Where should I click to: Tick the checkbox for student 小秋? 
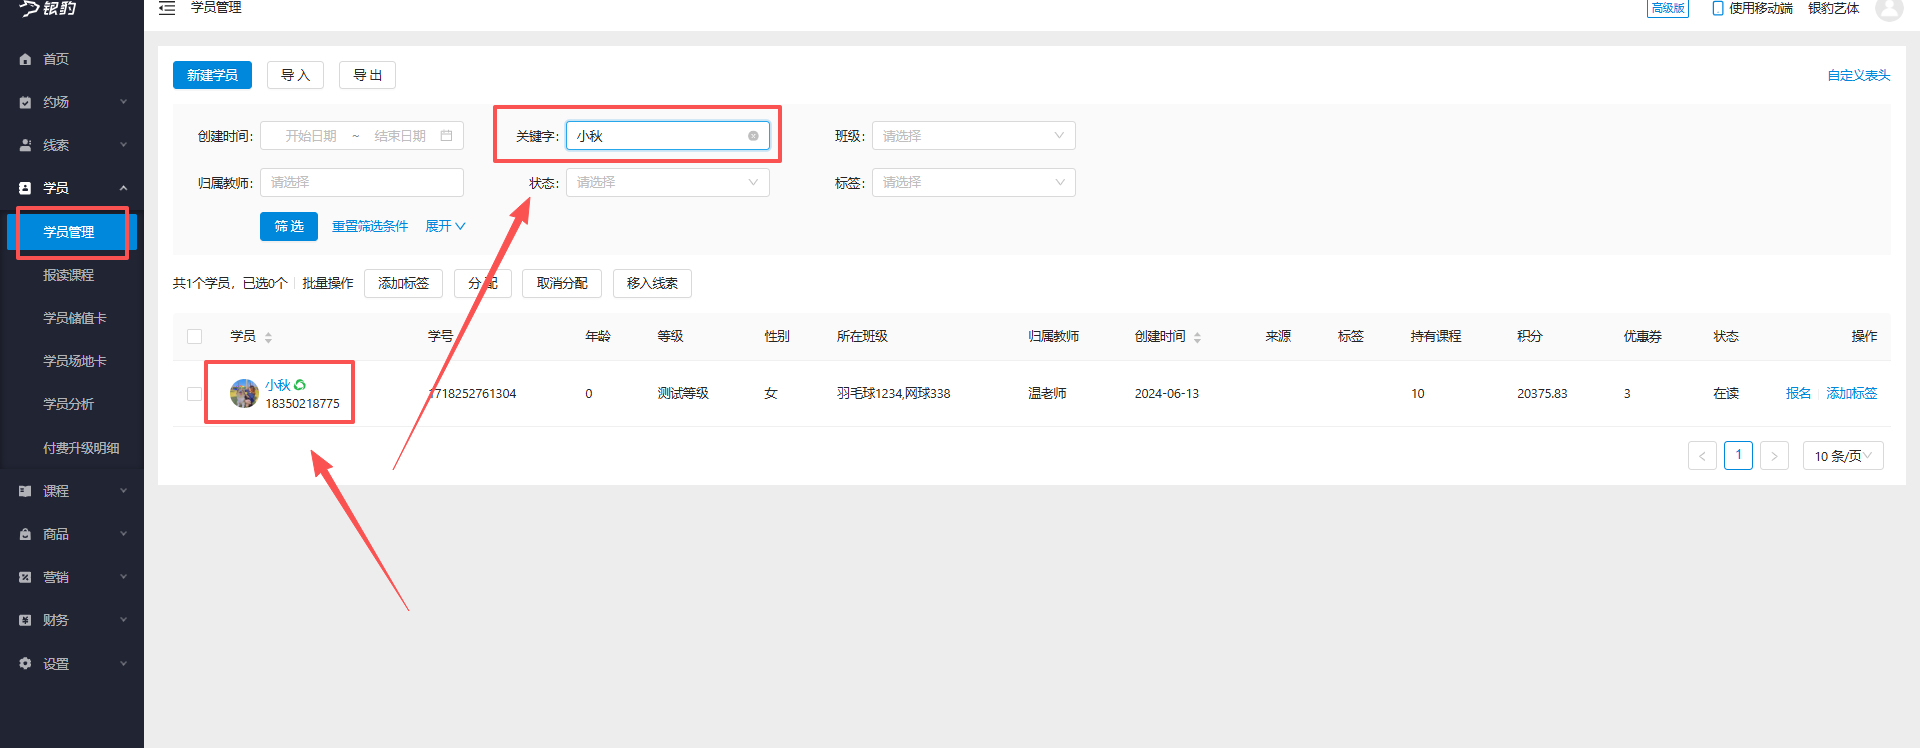[195, 394]
